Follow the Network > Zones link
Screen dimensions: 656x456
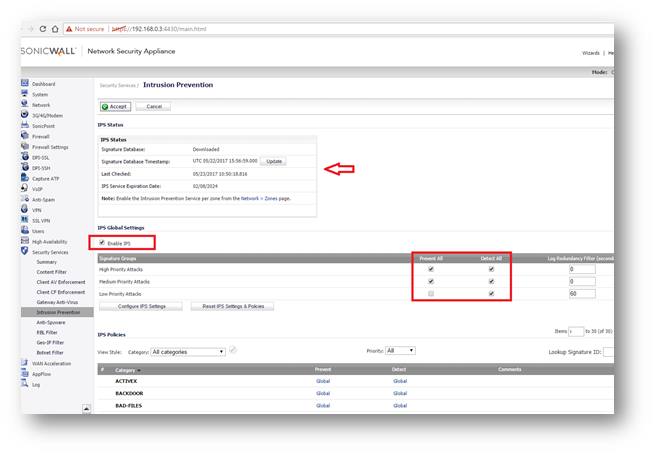tap(259, 198)
